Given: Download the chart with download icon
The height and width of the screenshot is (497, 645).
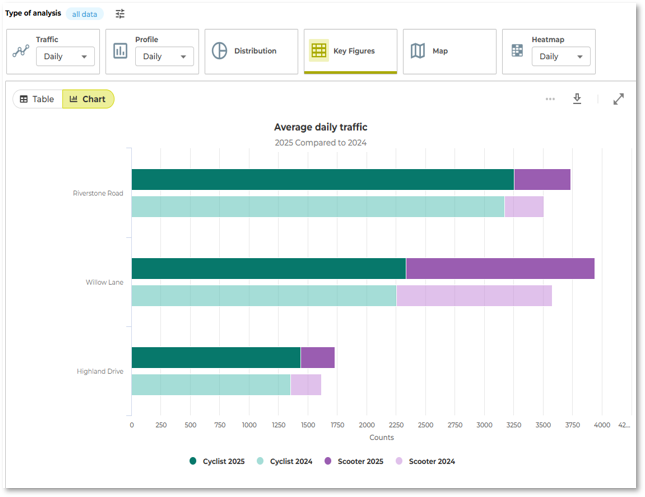Looking at the screenshot, I should pos(577,99).
